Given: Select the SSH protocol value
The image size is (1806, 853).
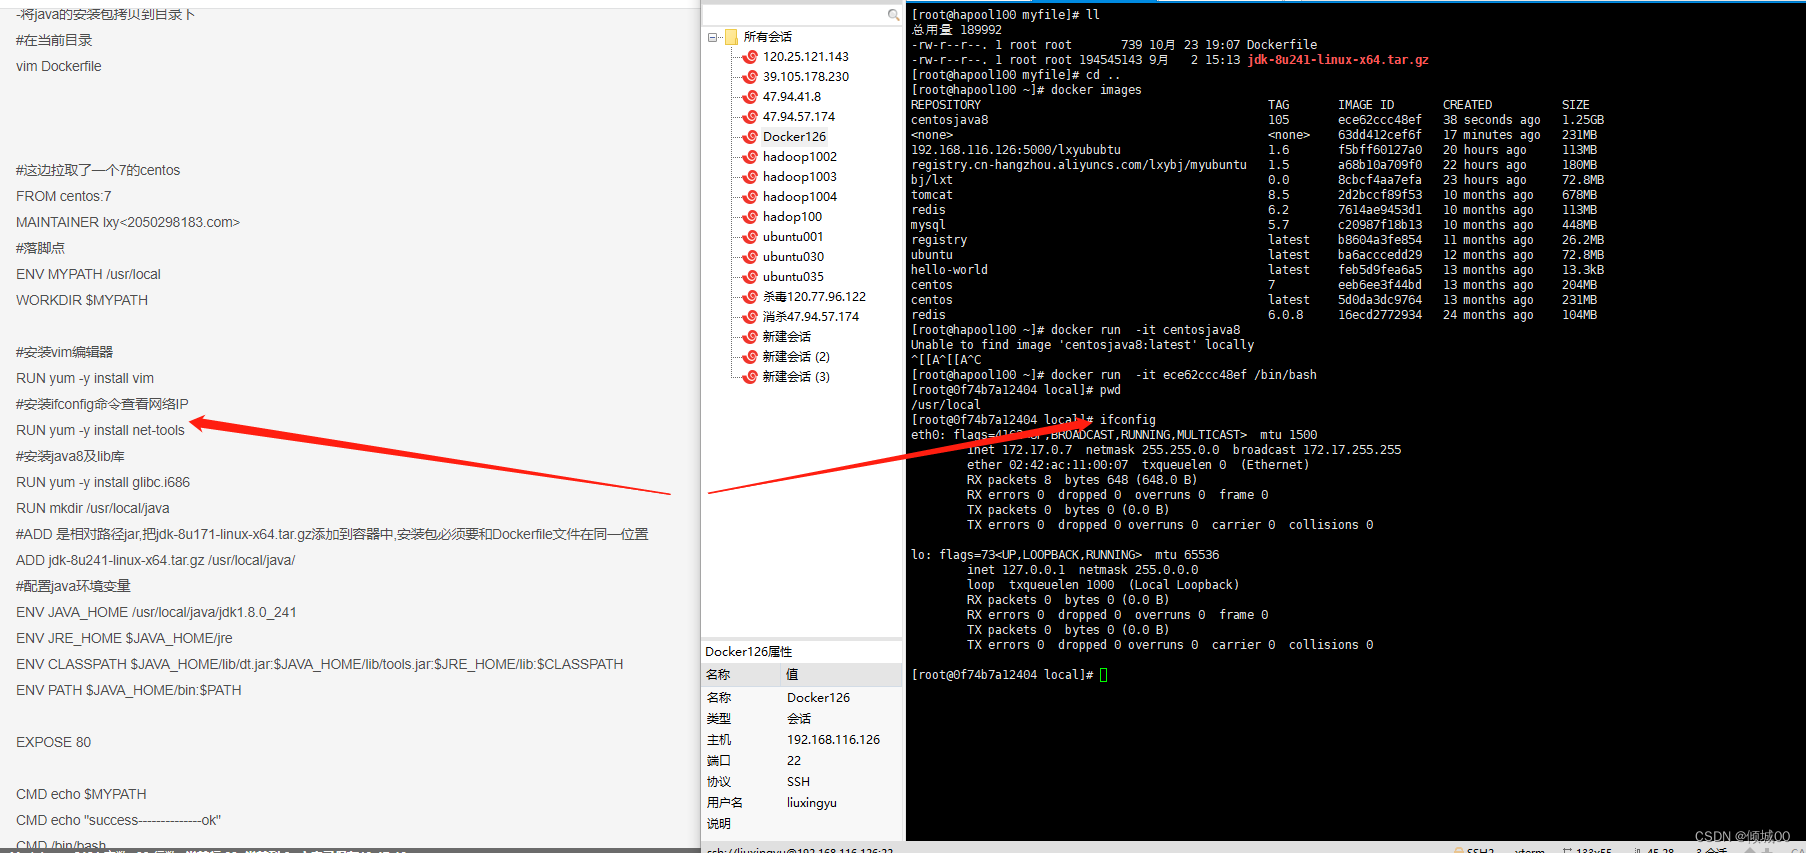Looking at the screenshot, I should 798,782.
